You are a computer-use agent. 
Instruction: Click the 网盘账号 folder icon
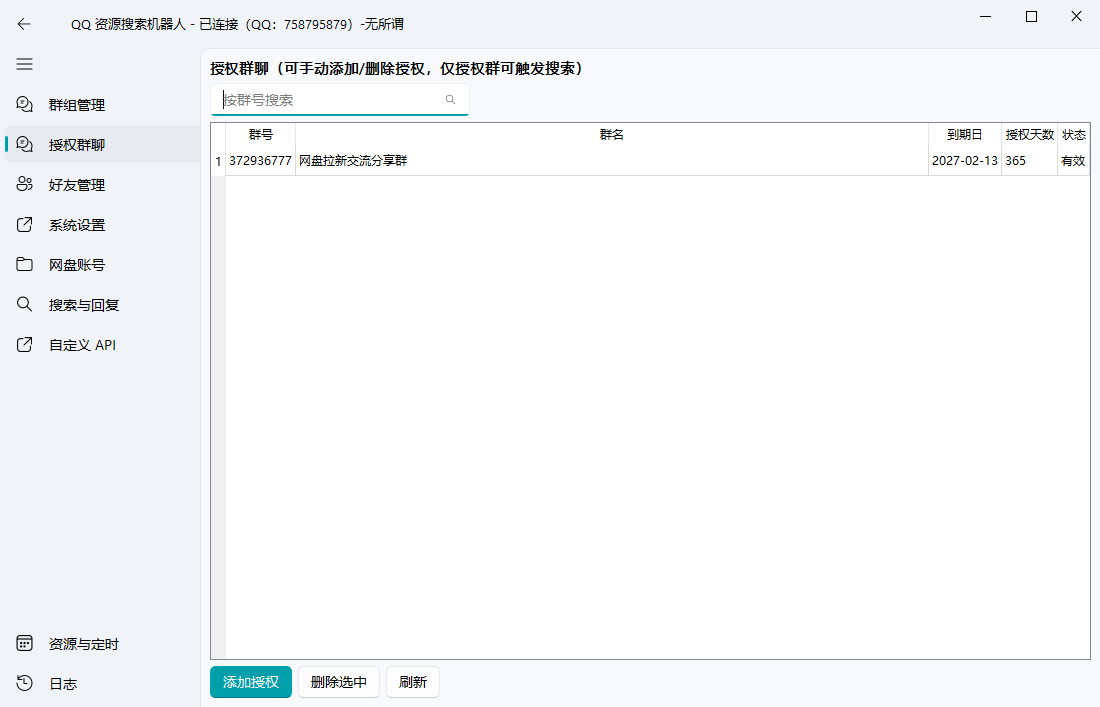click(24, 264)
